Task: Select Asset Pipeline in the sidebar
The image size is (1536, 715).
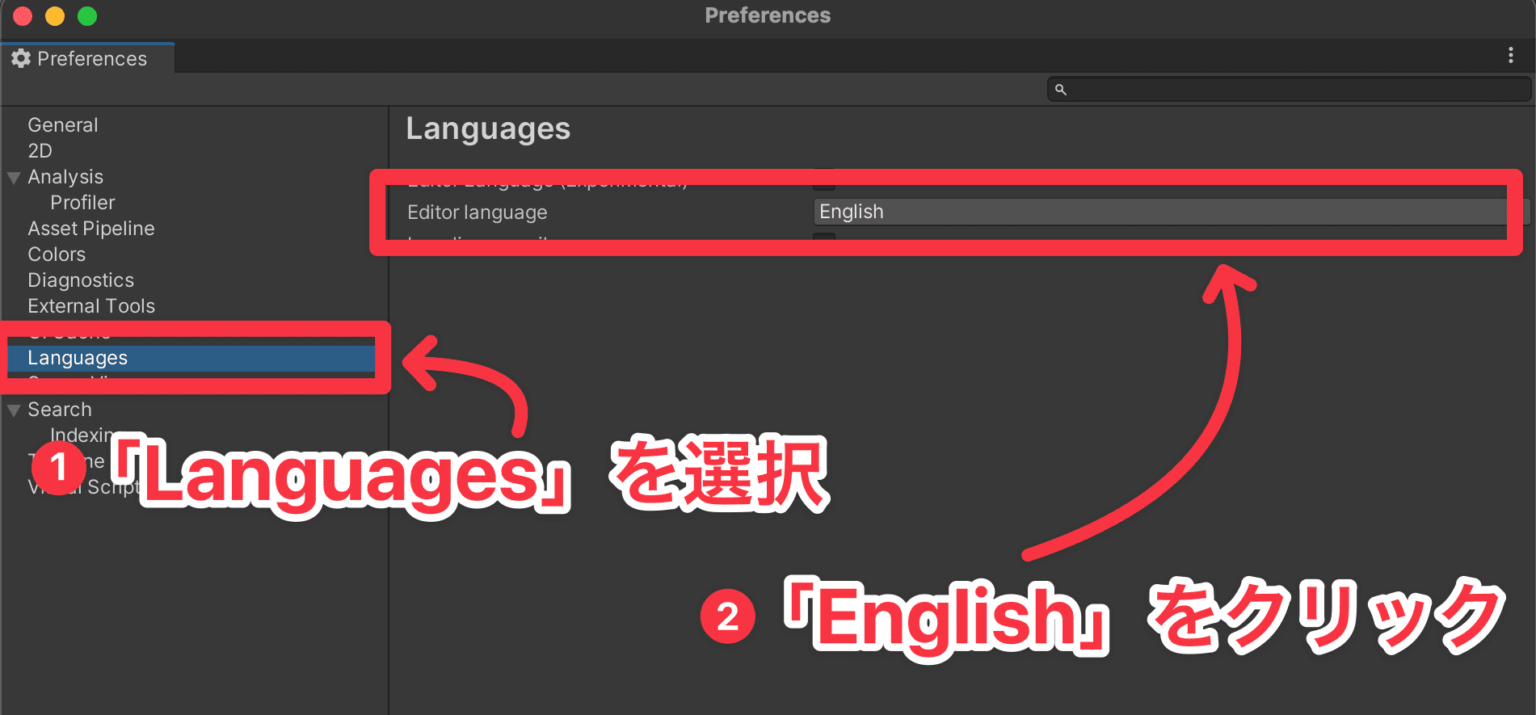Action: (91, 228)
